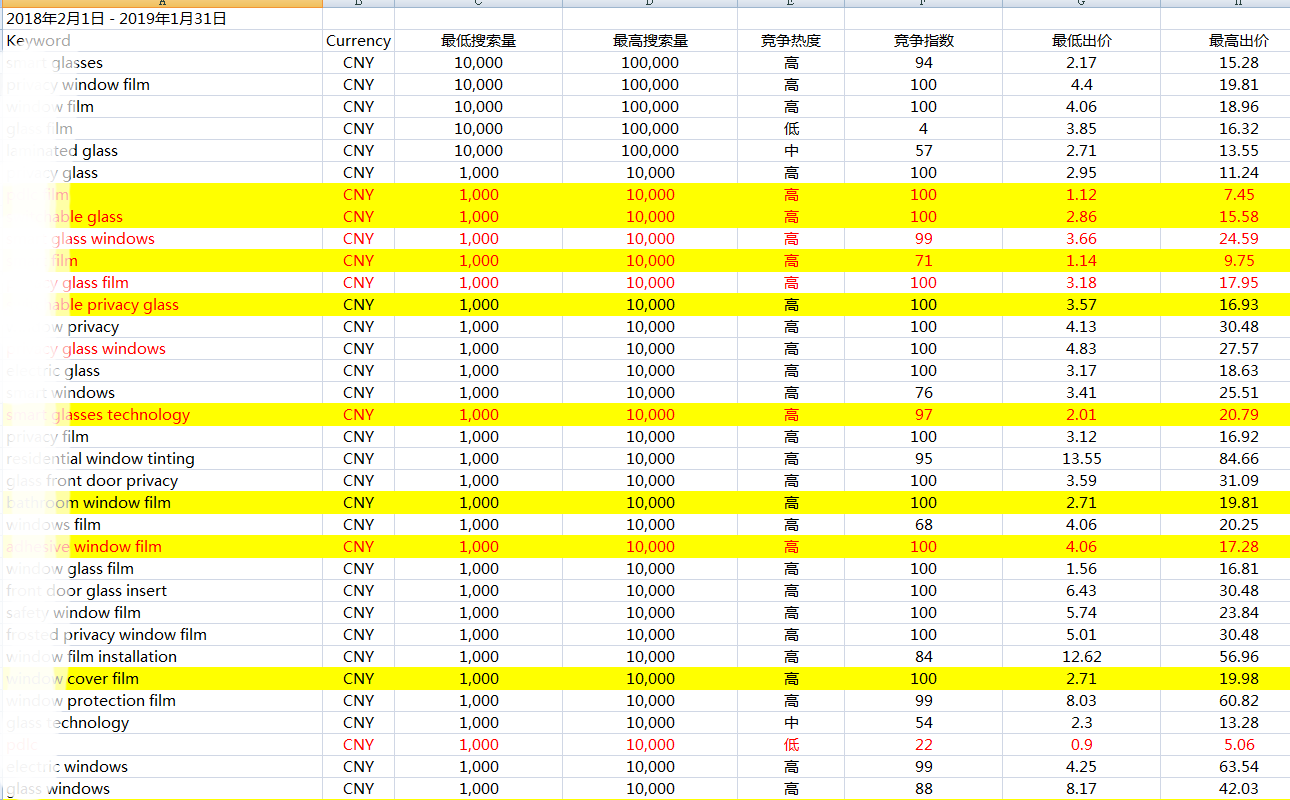Viewport: 1290px width, 800px height.
Task: Select the 竞争指数 header cell
Action: (x=923, y=41)
